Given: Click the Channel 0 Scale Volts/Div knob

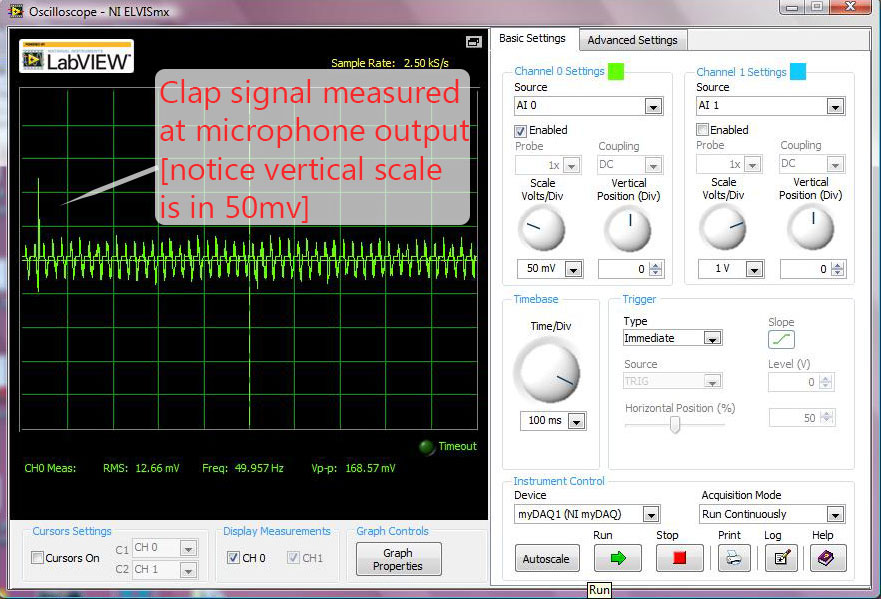Looking at the screenshot, I should pyautogui.click(x=542, y=229).
